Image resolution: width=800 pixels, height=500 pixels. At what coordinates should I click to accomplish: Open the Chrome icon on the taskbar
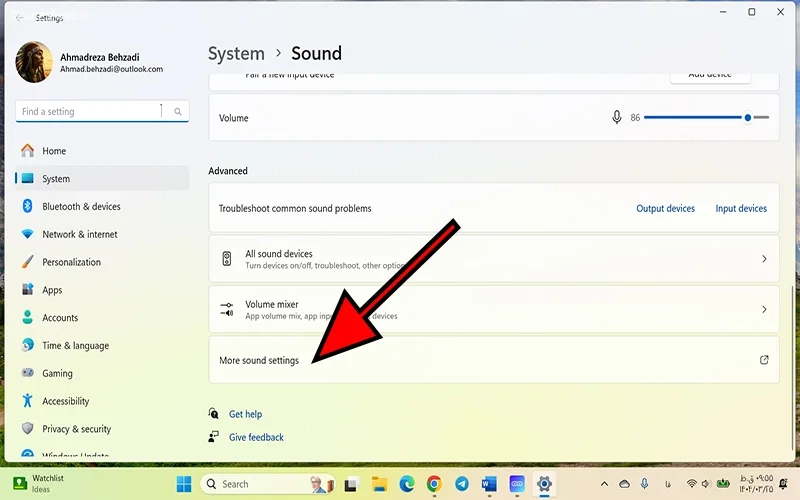point(434,484)
